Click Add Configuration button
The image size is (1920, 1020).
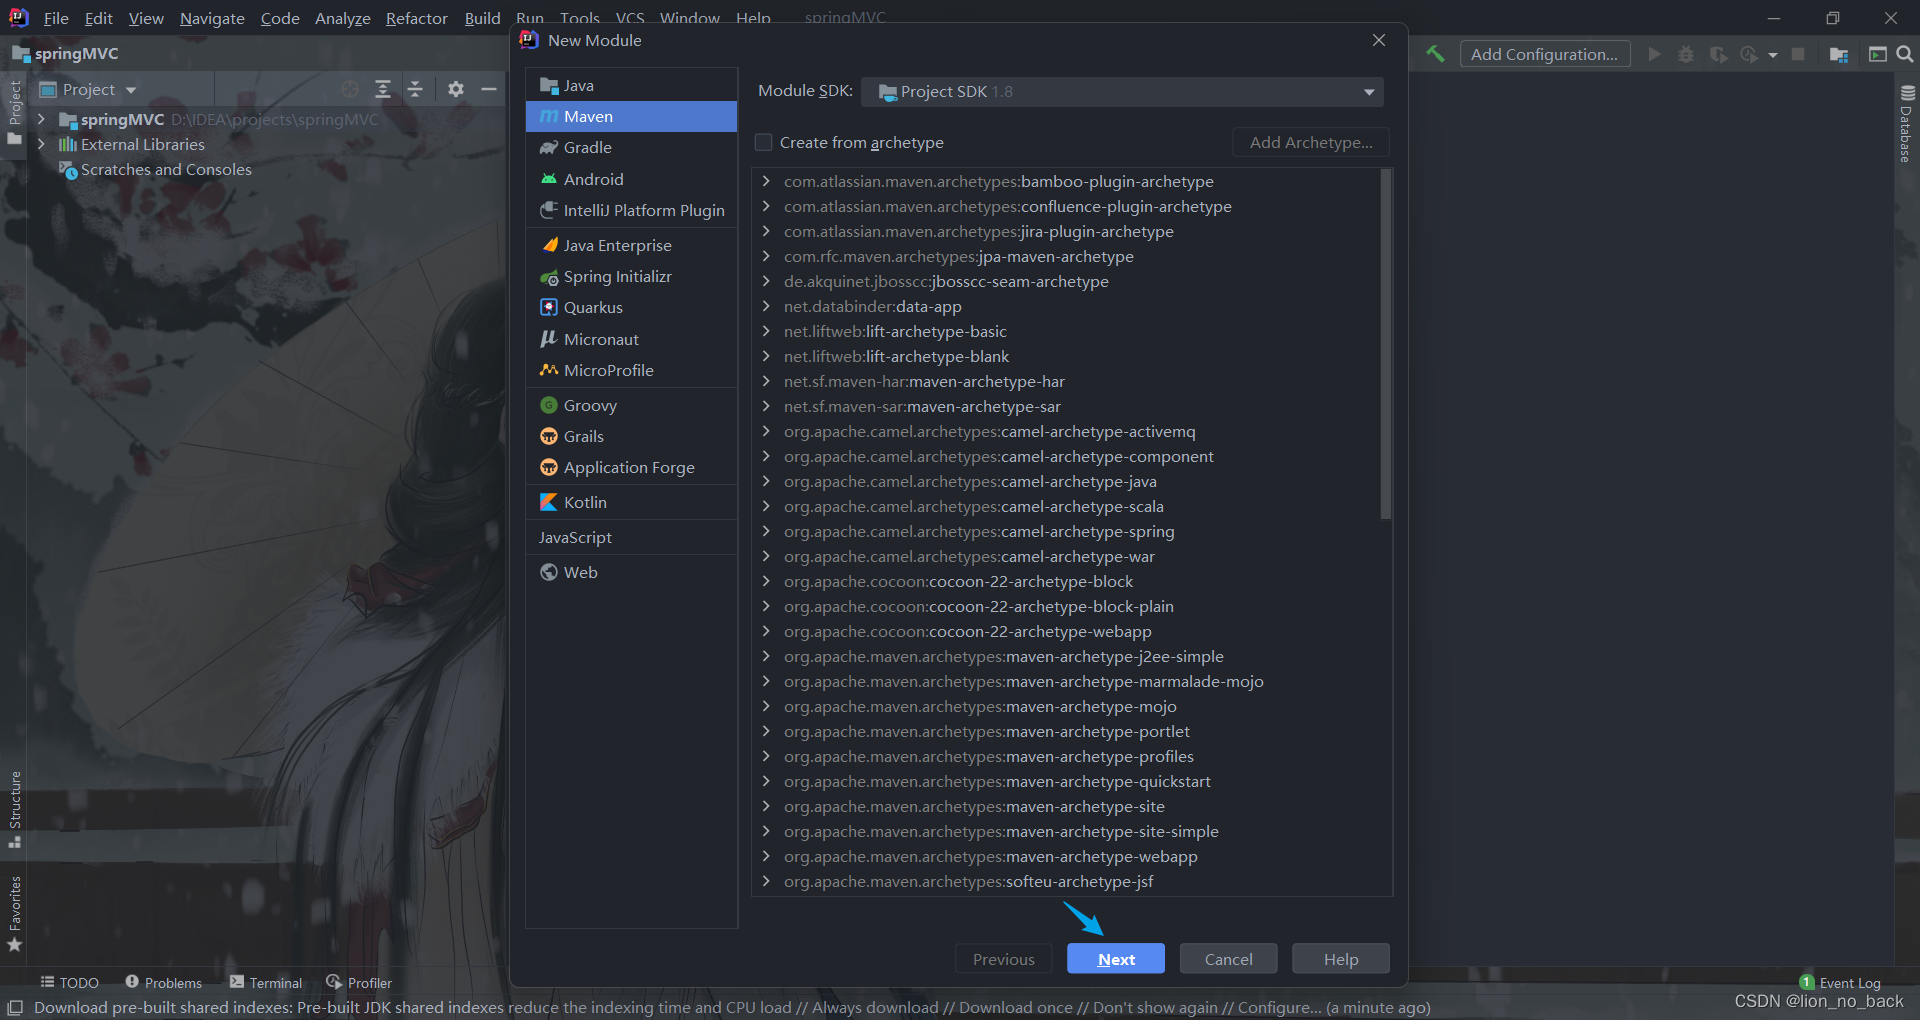pos(1544,54)
